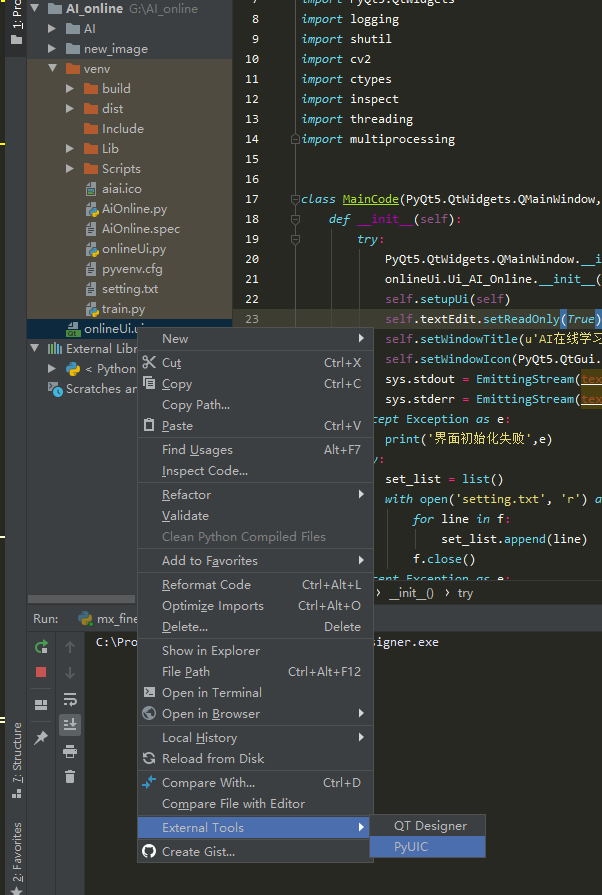This screenshot has width=602, height=895.
Task: Open the 2: Favorites tool window tab
Action: [17, 858]
